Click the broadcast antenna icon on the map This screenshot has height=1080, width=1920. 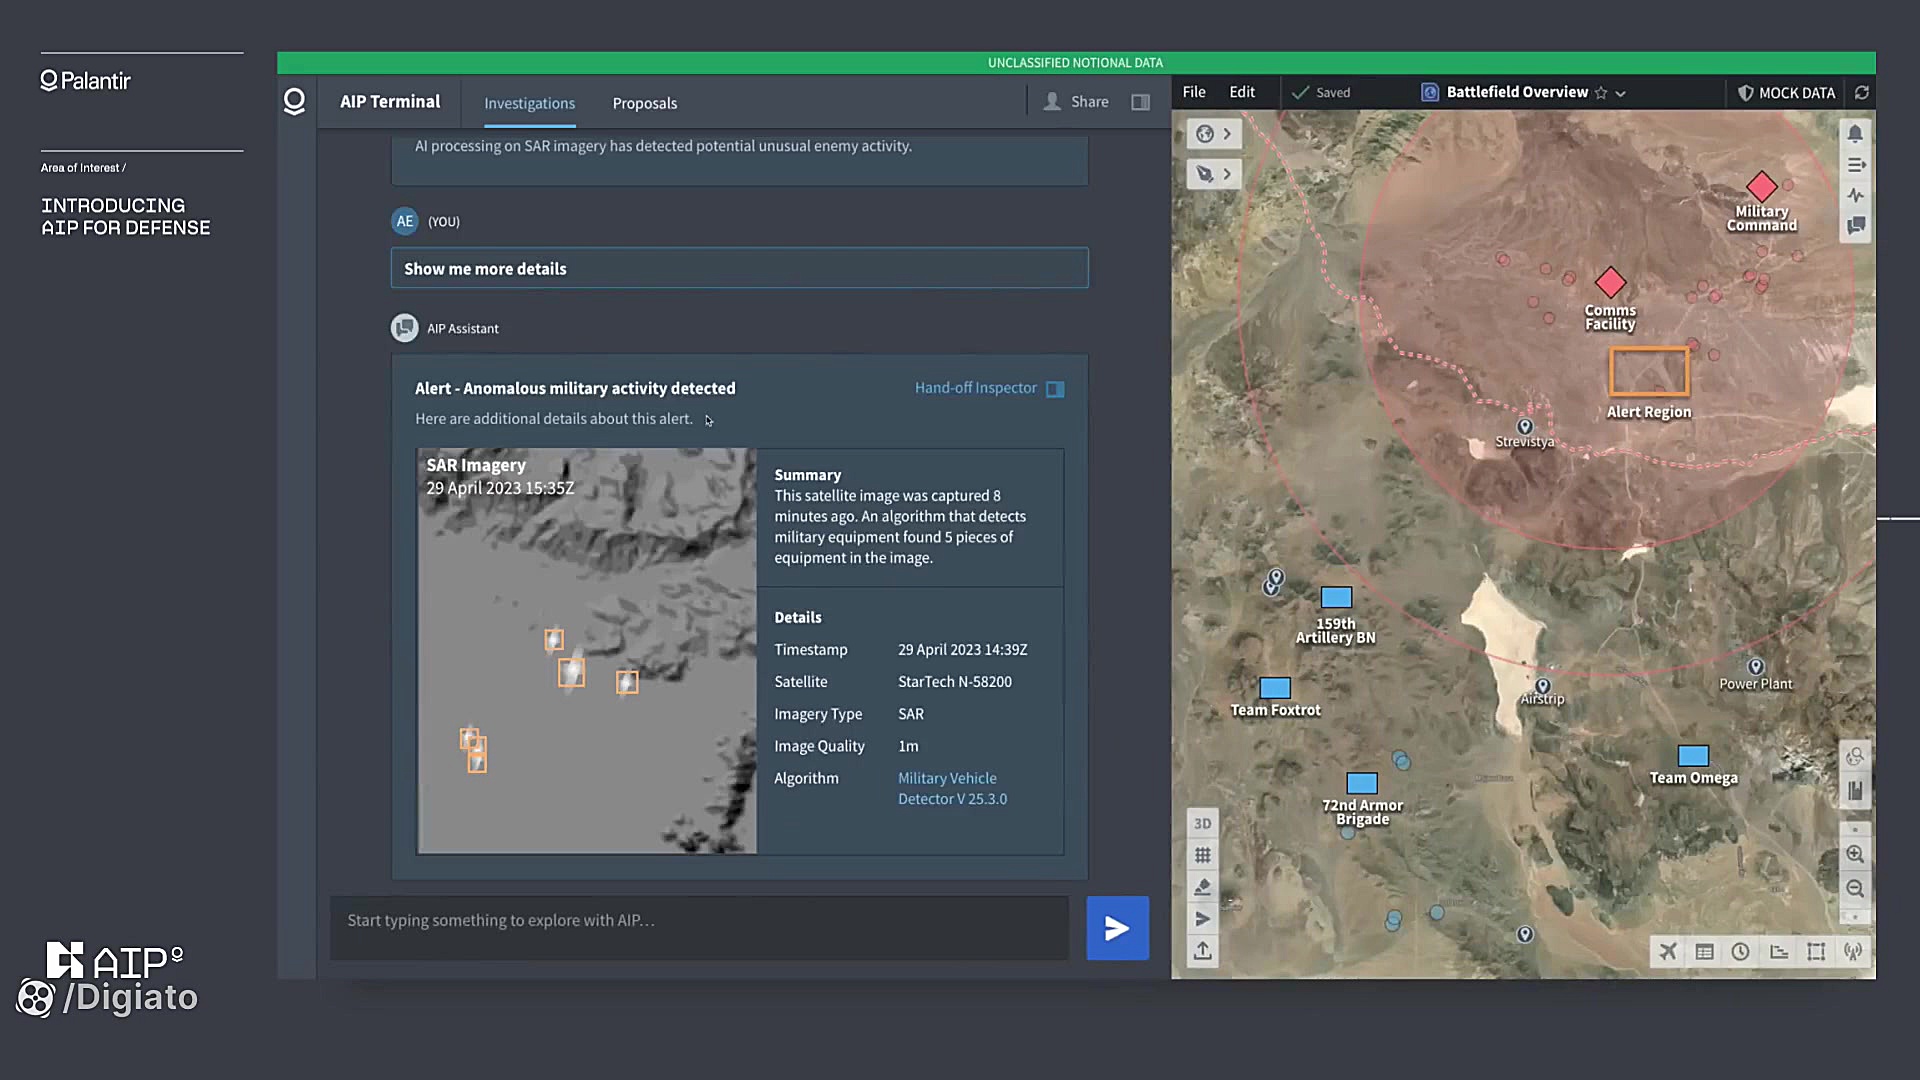1853,951
